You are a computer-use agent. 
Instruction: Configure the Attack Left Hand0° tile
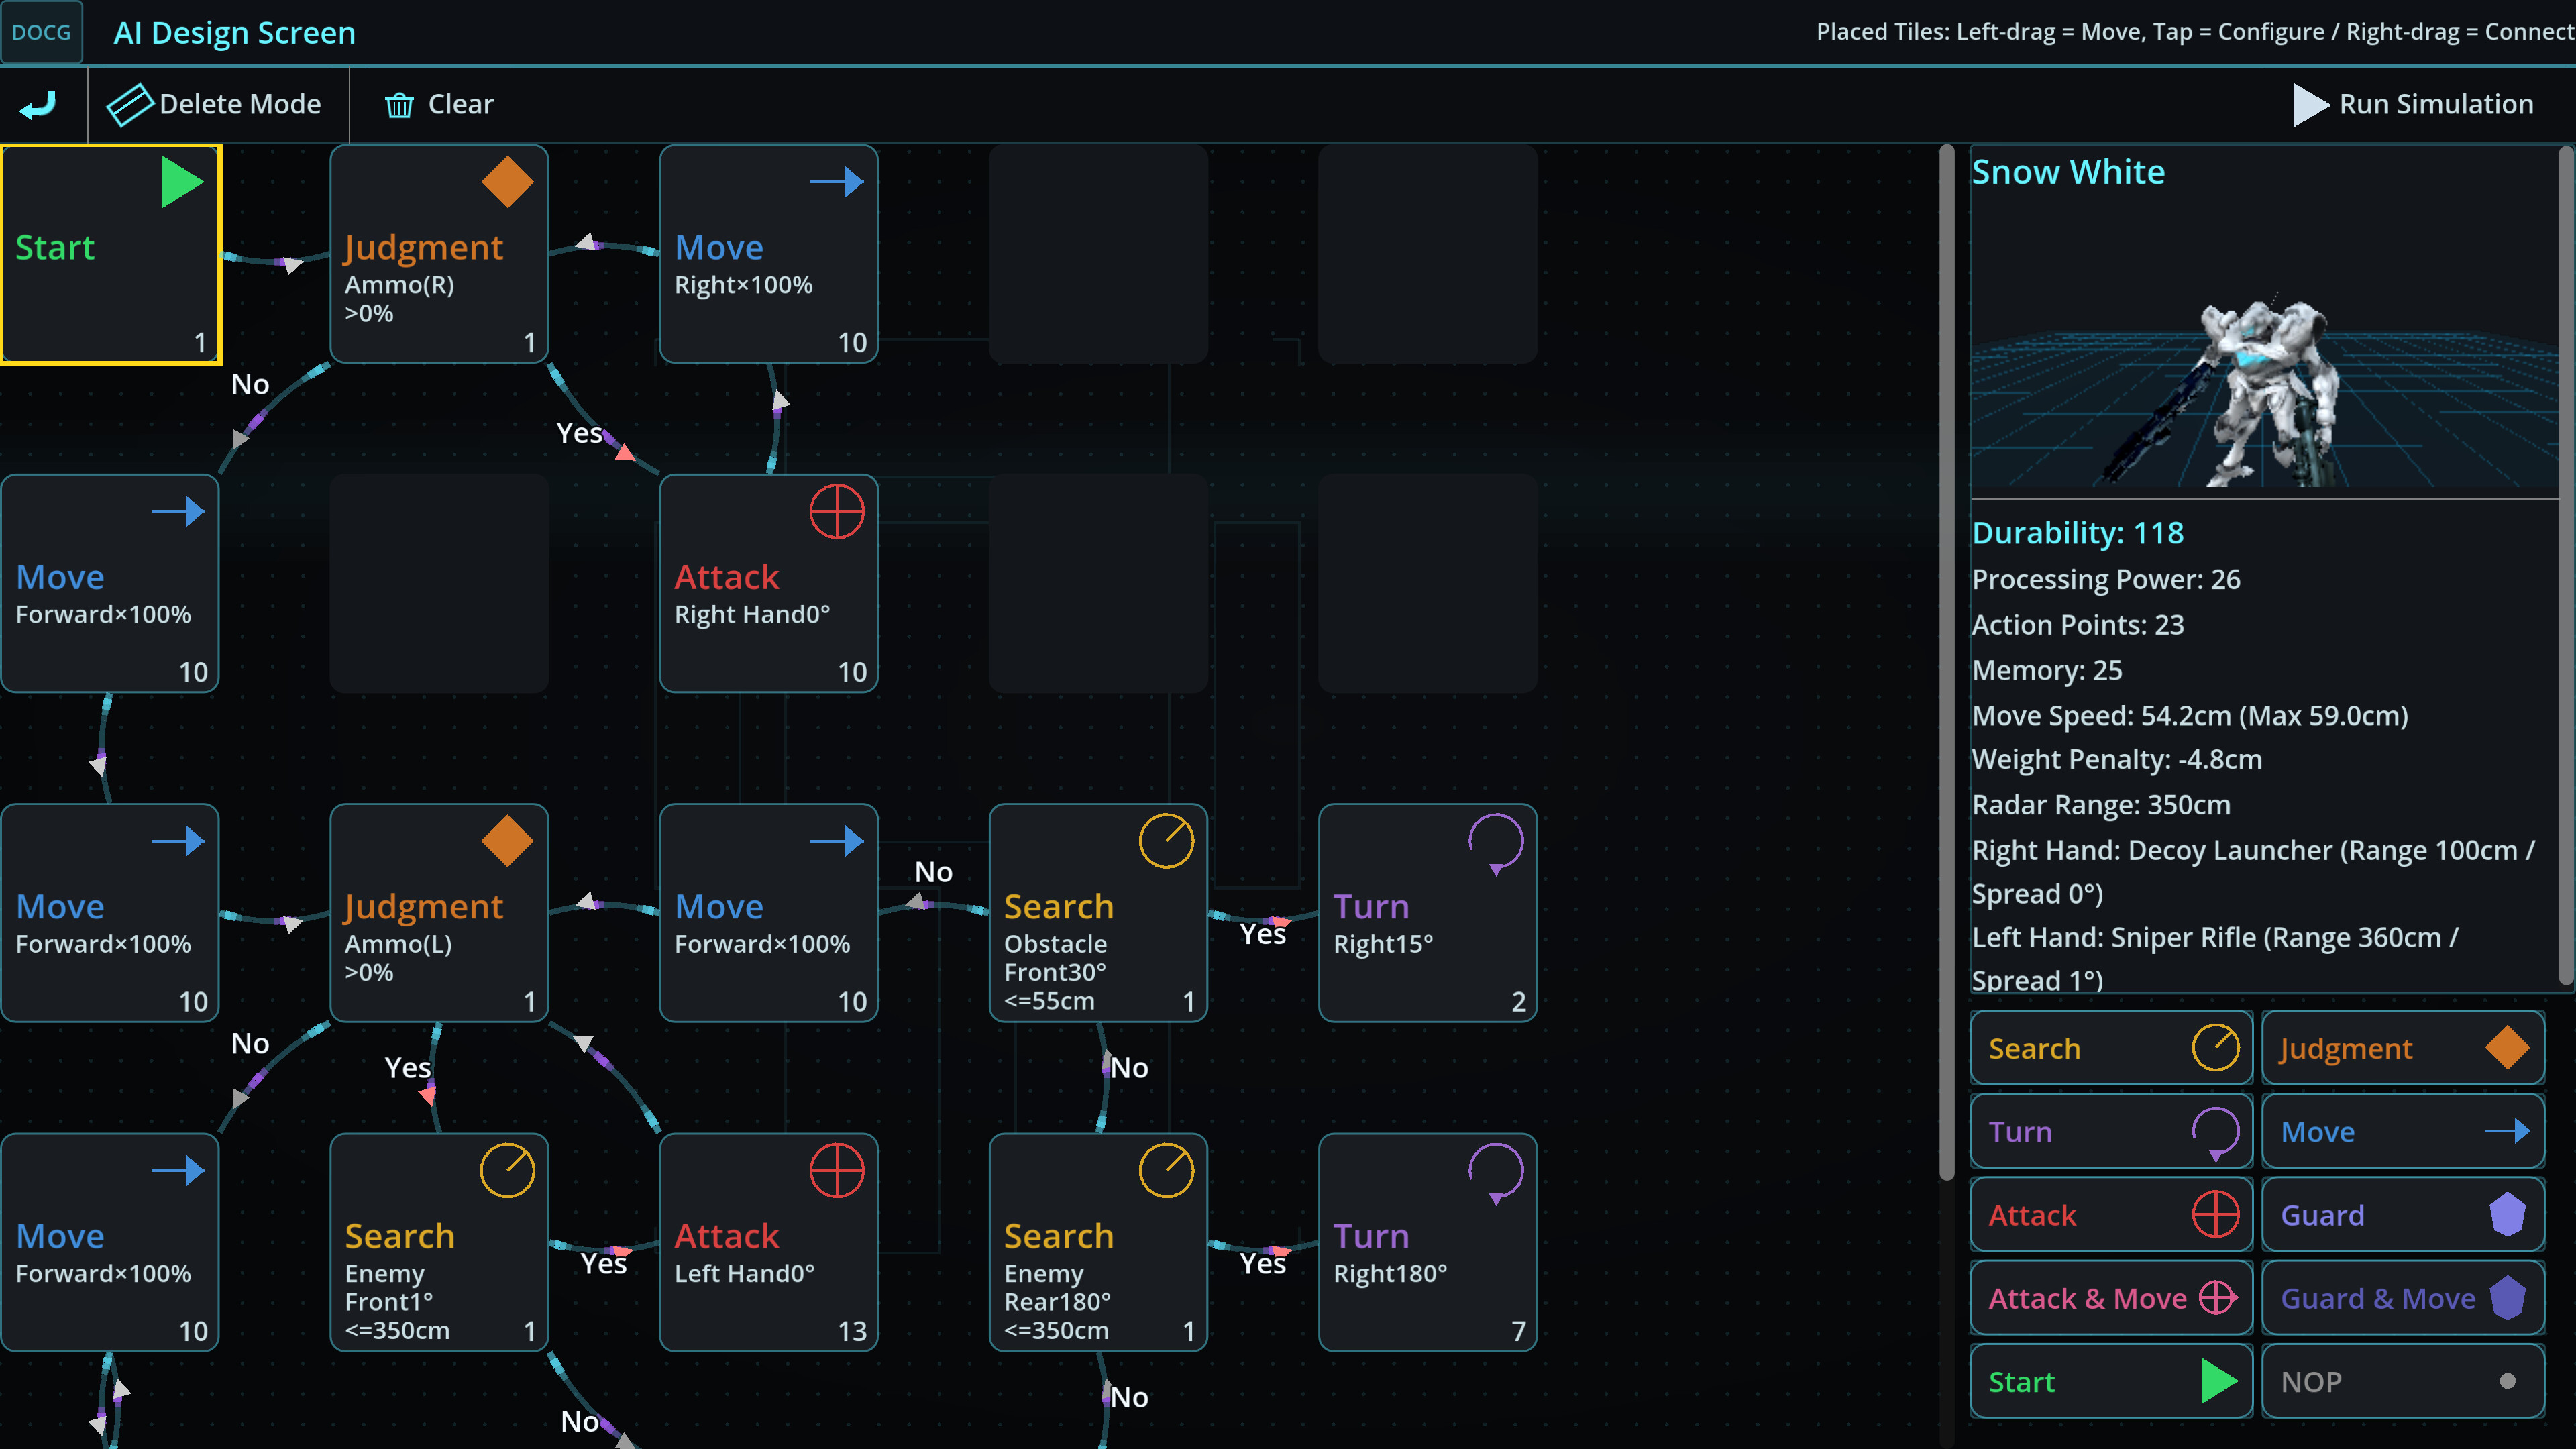(x=769, y=1242)
